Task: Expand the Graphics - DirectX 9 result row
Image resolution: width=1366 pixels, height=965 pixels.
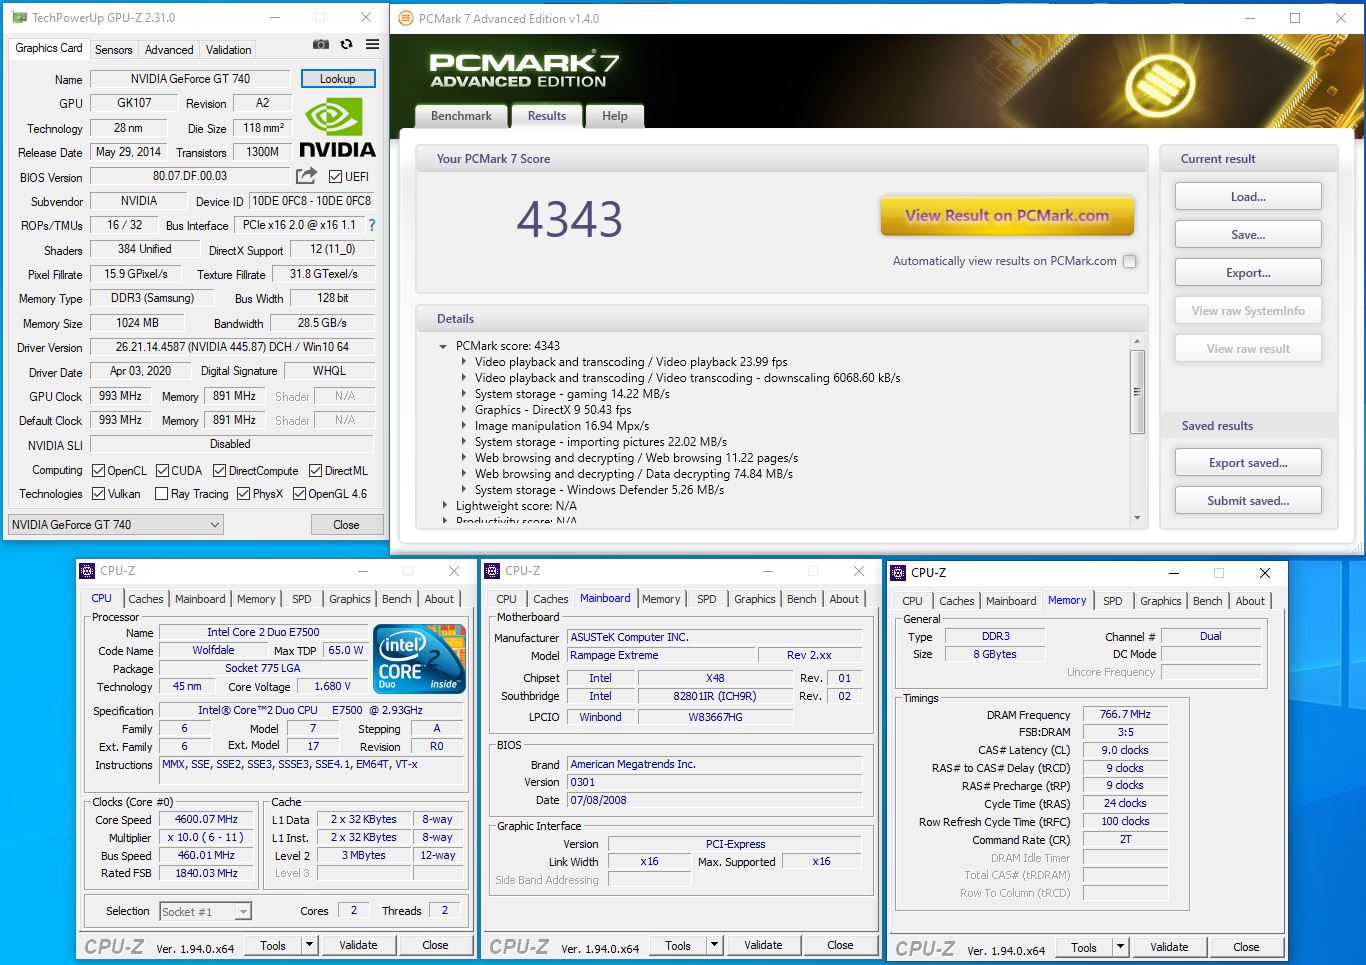Action: (x=463, y=410)
